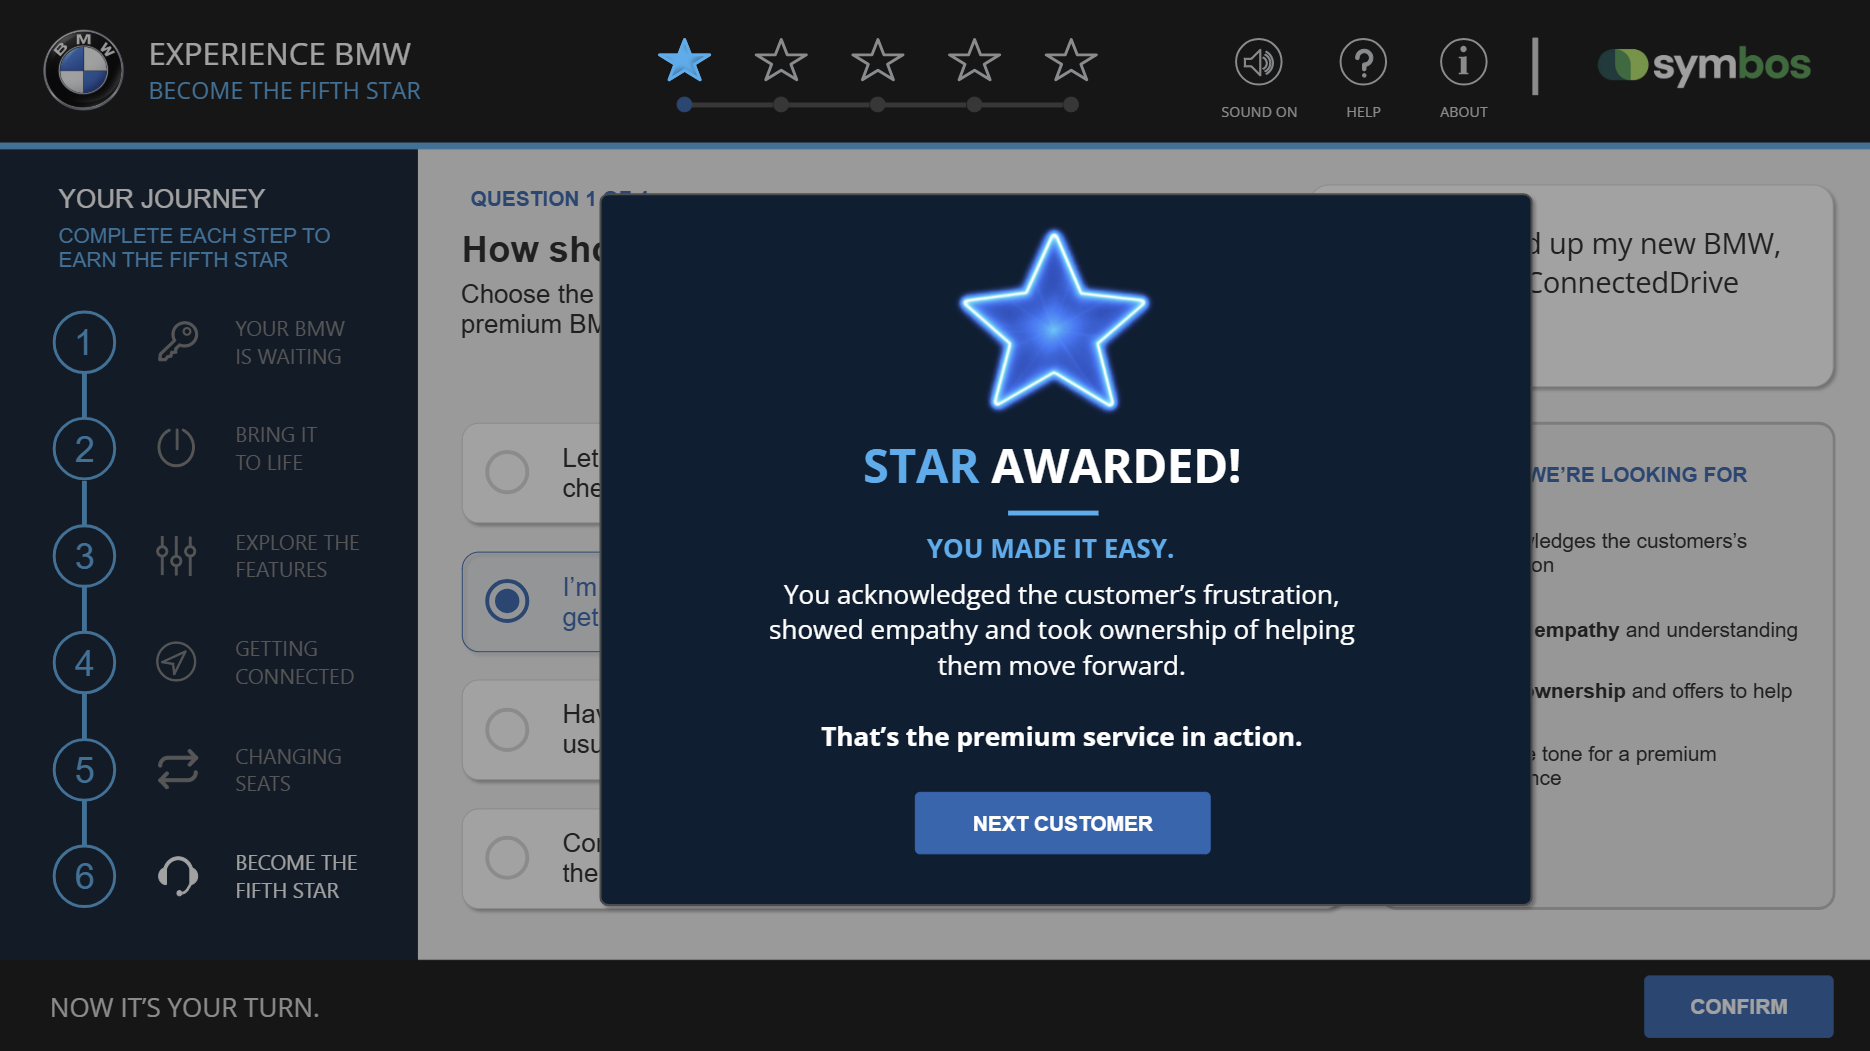Click the 'QUESTION 1' label
The width and height of the screenshot is (1870, 1051).
(x=533, y=198)
